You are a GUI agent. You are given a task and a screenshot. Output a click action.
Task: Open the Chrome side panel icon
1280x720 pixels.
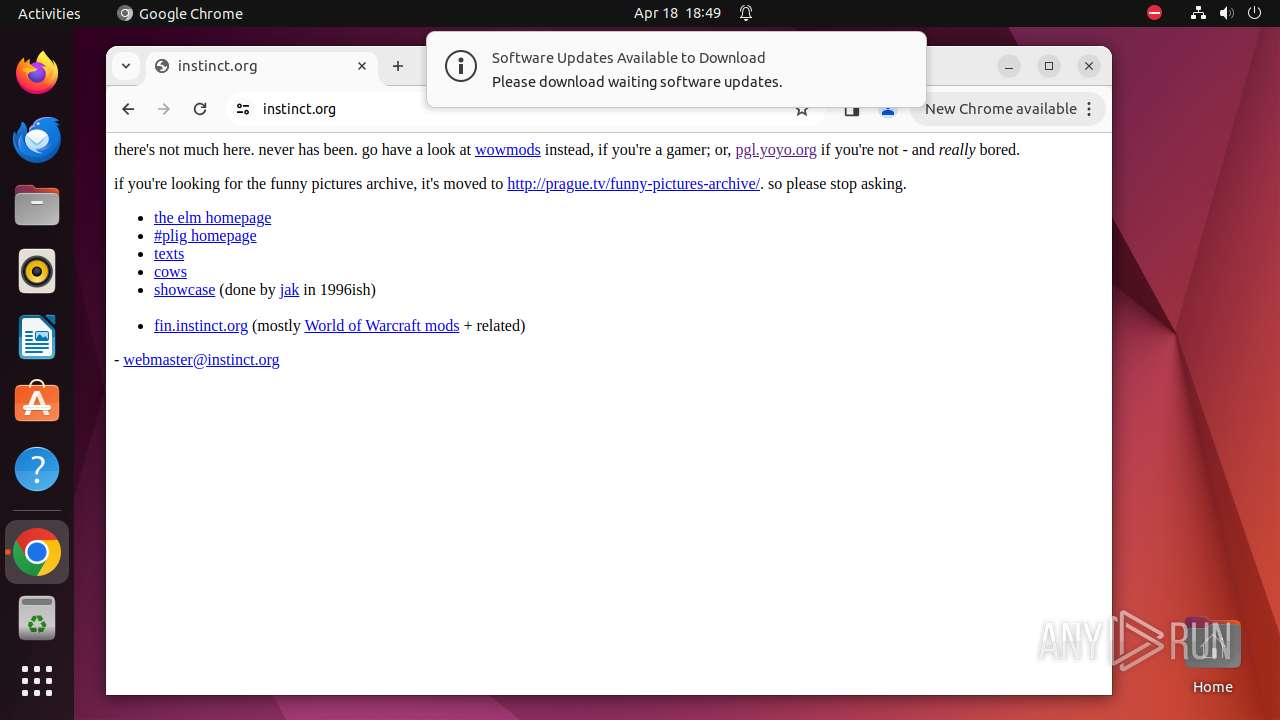(x=851, y=110)
